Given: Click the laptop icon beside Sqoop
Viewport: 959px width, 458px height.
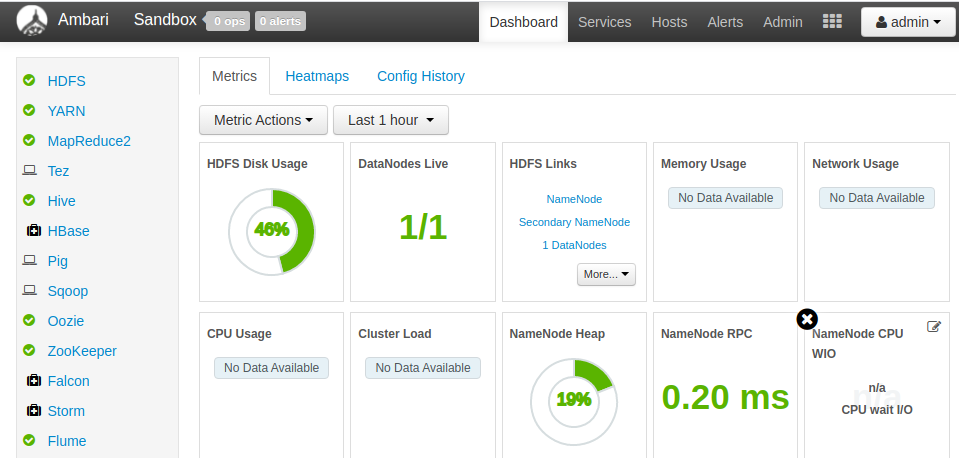Looking at the screenshot, I should (x=29, y=290).
